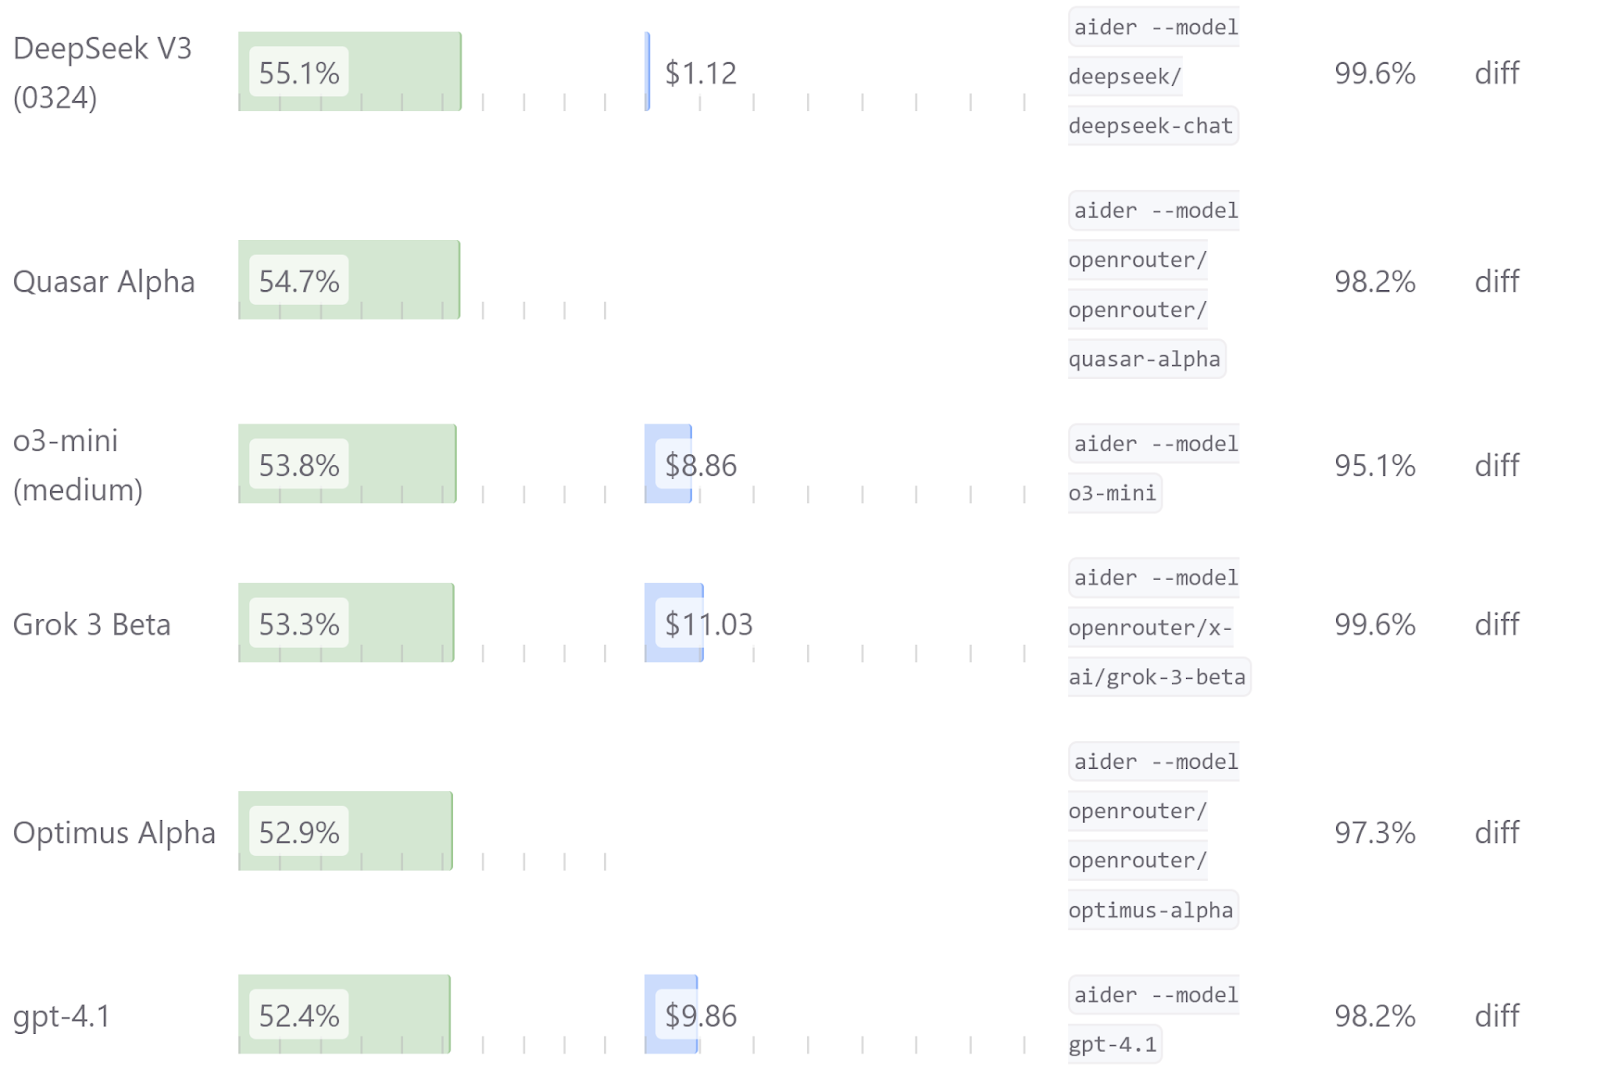The image size is (1600, 1077).
Task: Click the $8.86 blue cost bar
Action: tap(668, 465)
